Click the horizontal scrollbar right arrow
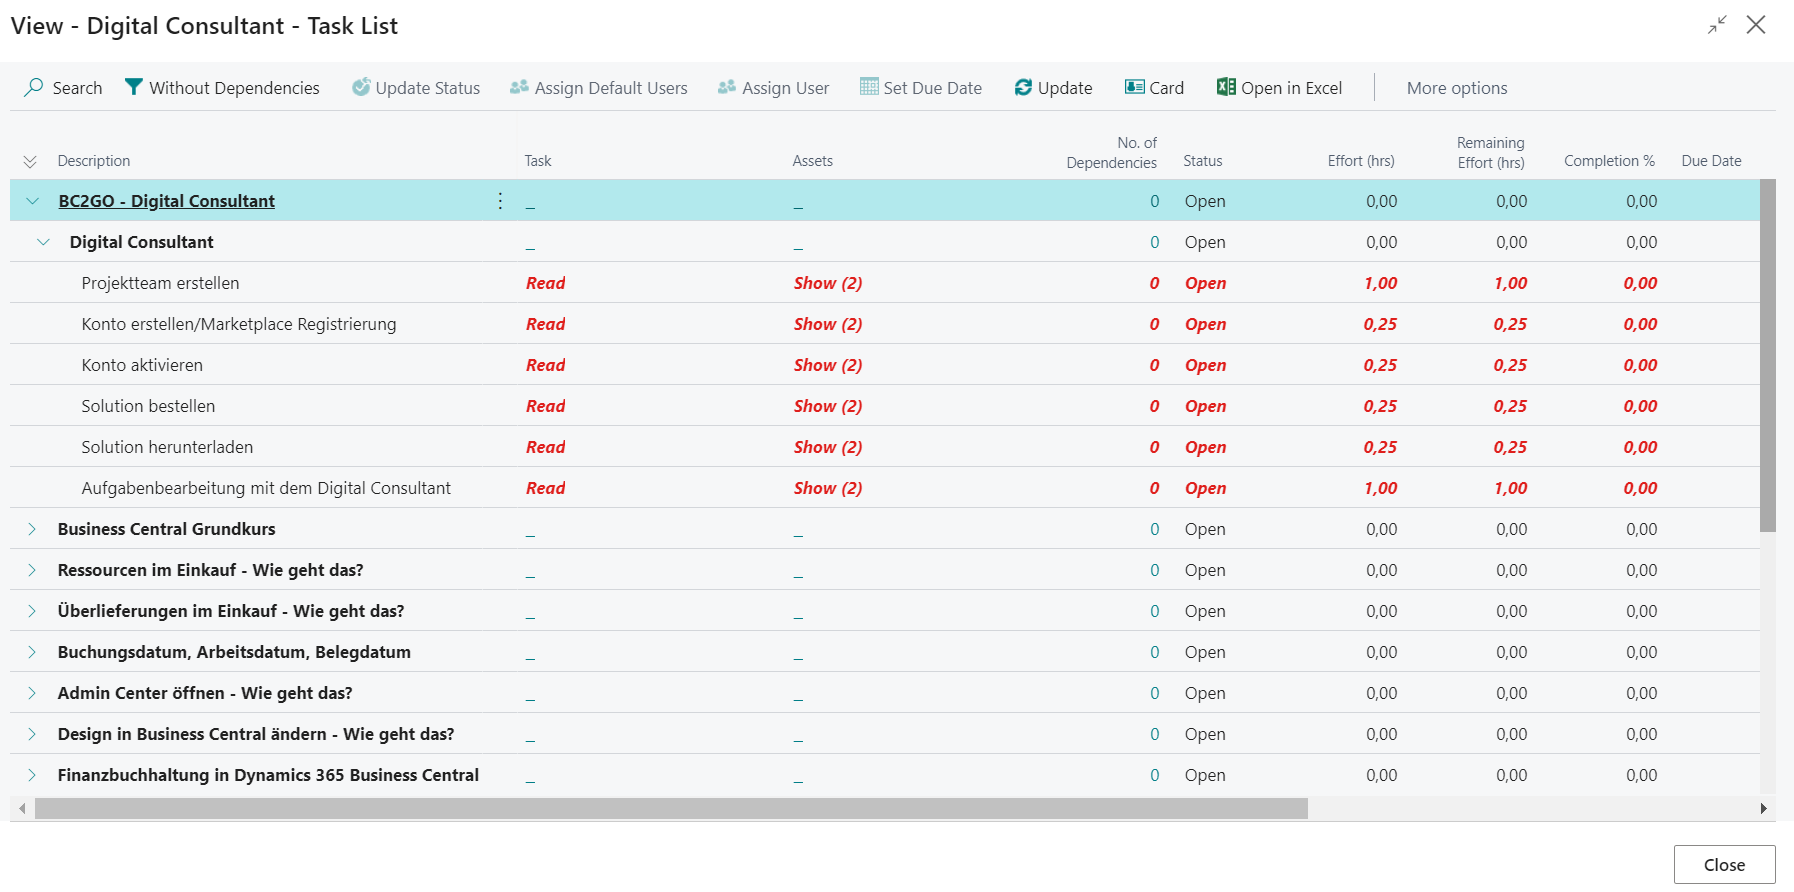 click(1763, 808)
